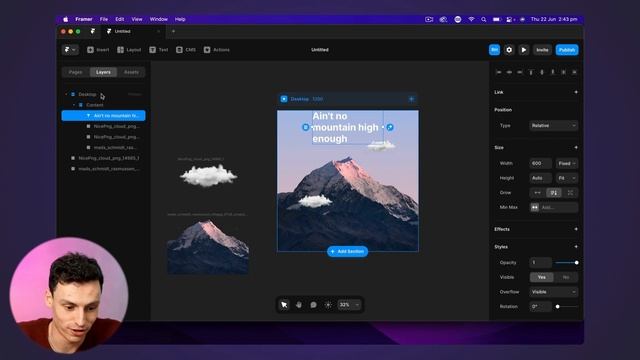
Task: Toggle the light/dark canvas sun icon
Action: (328, 305)
